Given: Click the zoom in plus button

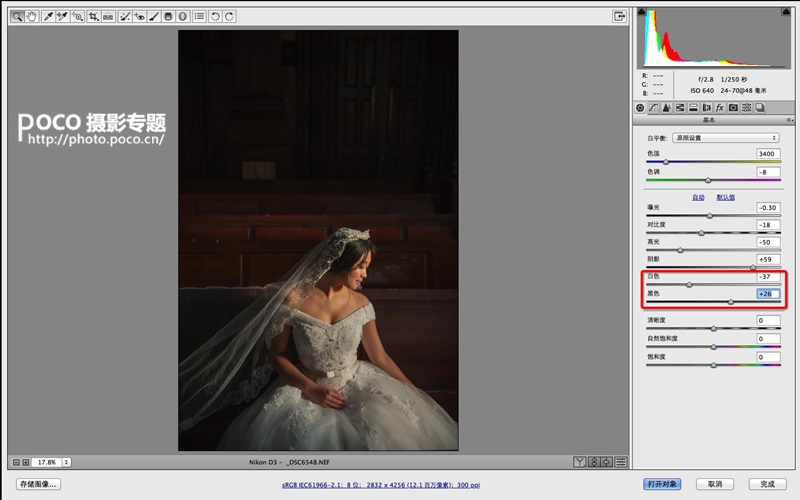Looking at the screenshot, I should click(26, 462).
